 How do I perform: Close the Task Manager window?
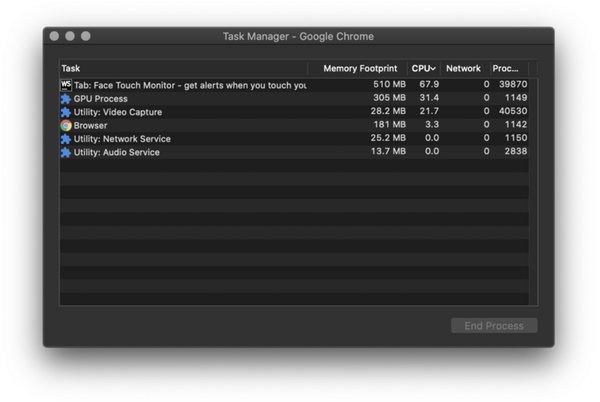pos(54,36)
